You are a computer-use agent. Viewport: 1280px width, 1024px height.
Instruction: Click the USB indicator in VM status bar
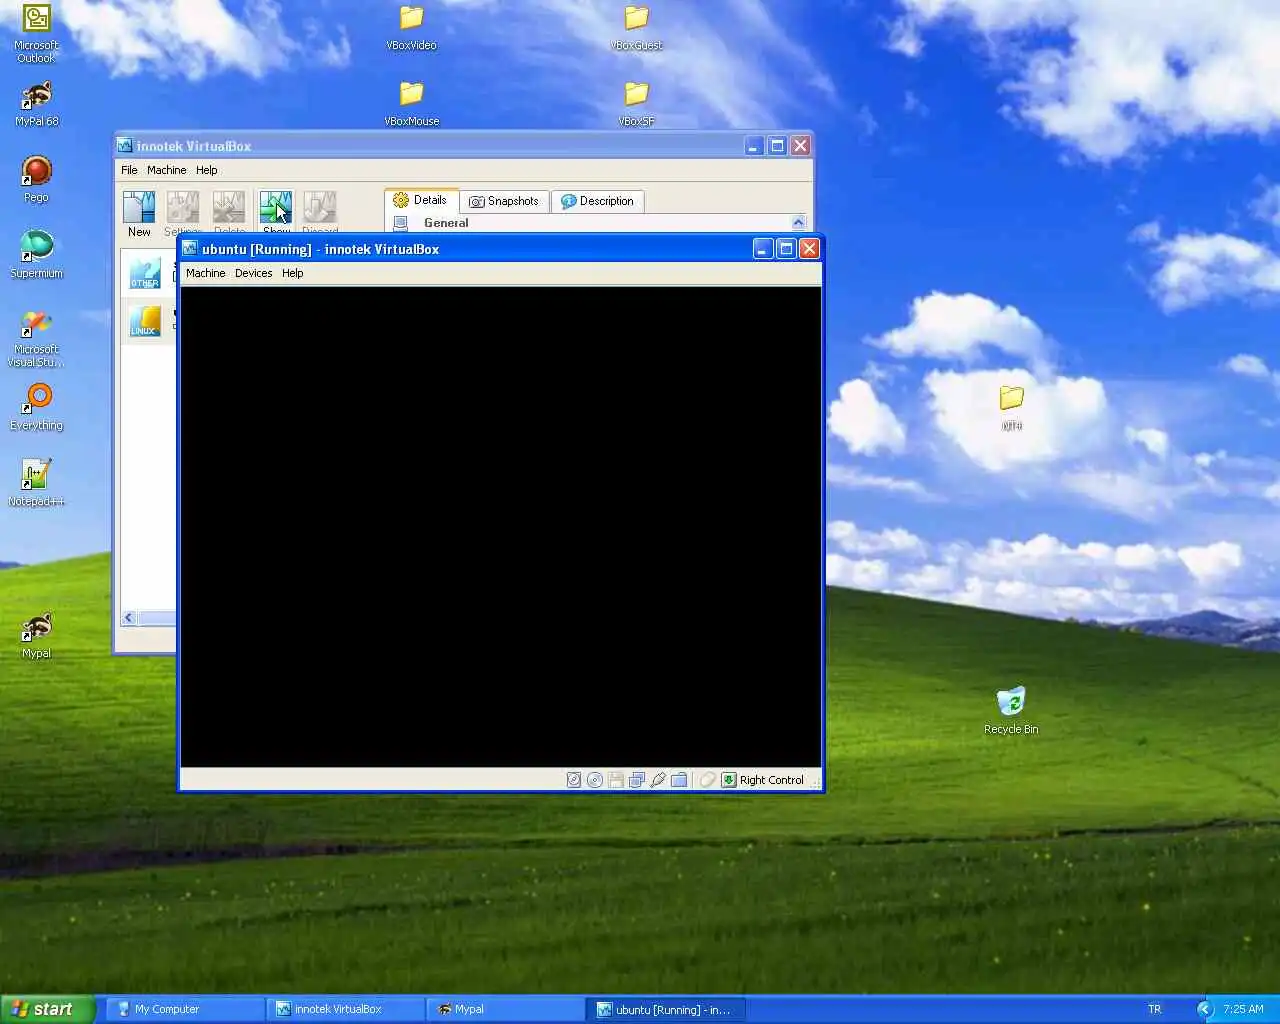pyautogui.click(x=658, y=780)
